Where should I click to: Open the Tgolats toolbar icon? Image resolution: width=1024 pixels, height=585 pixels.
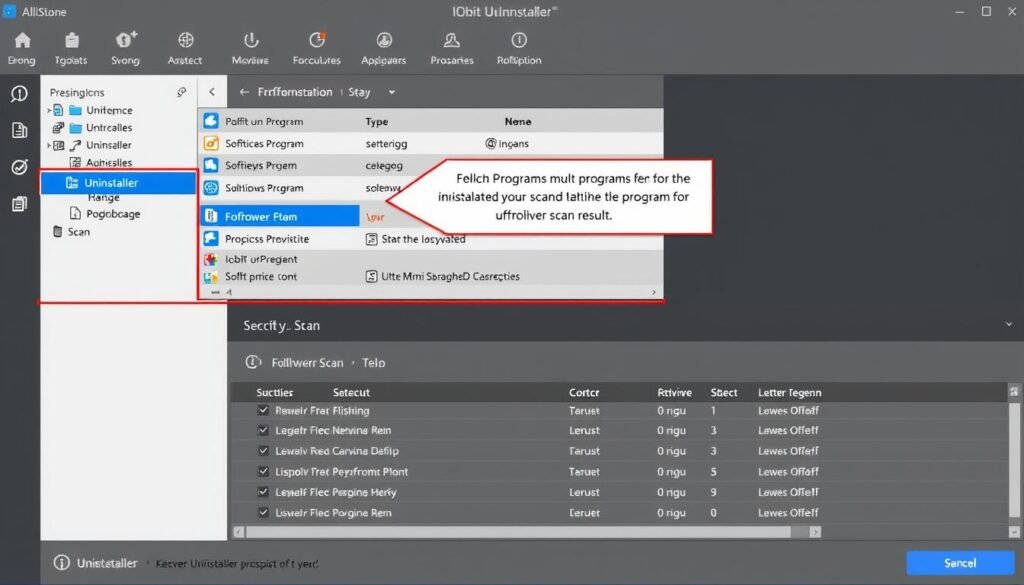pyautogui.click(x=71, y=48)
